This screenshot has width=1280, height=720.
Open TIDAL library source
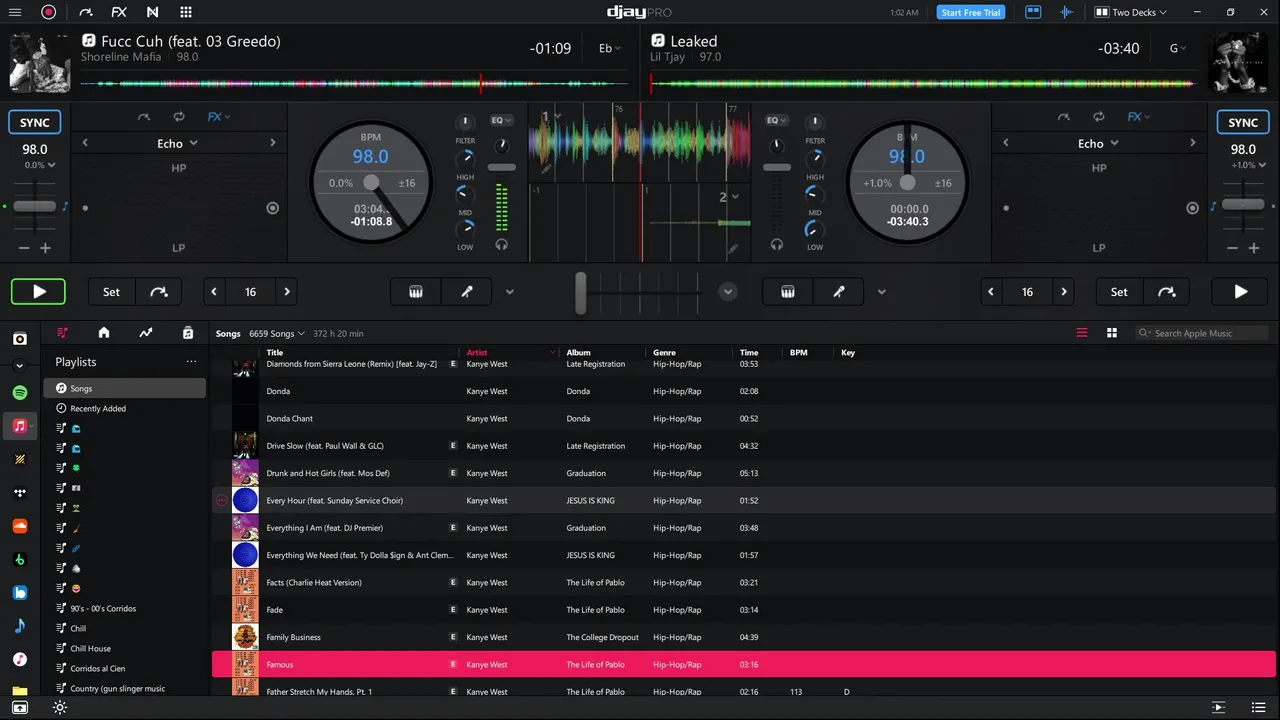tap(20, 493)
